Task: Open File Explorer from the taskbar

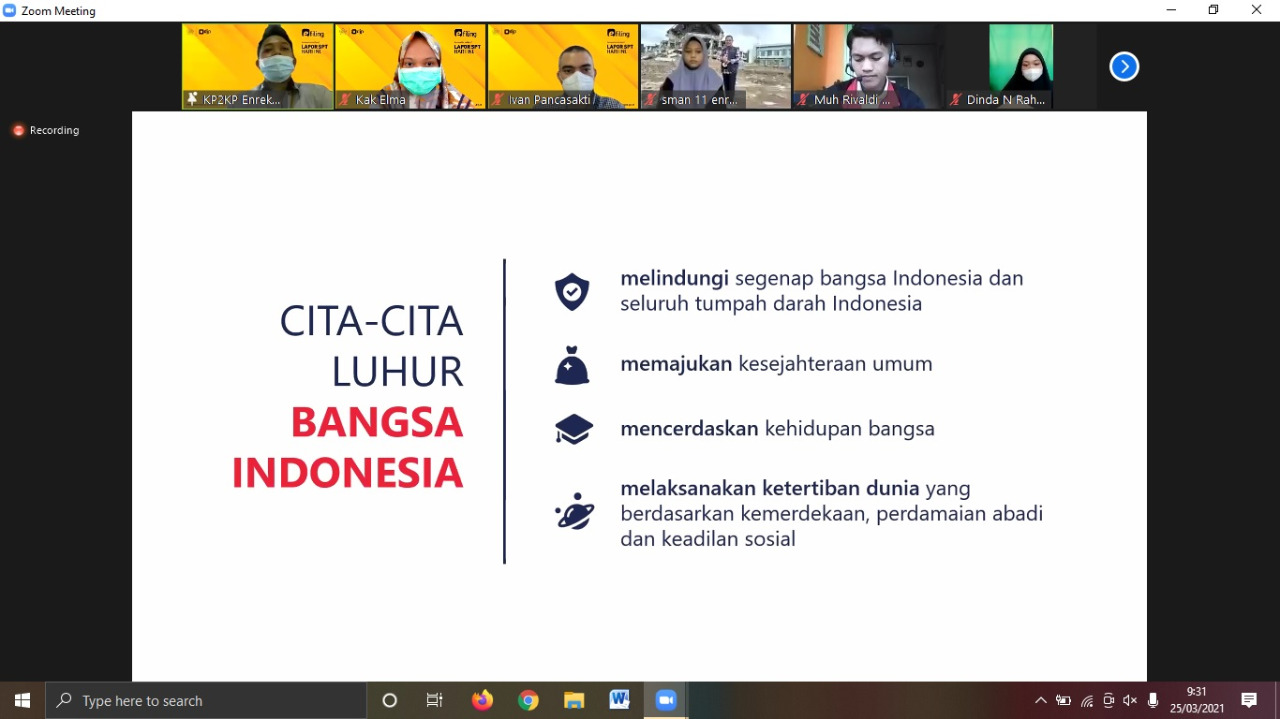Action: click(574, 700)
